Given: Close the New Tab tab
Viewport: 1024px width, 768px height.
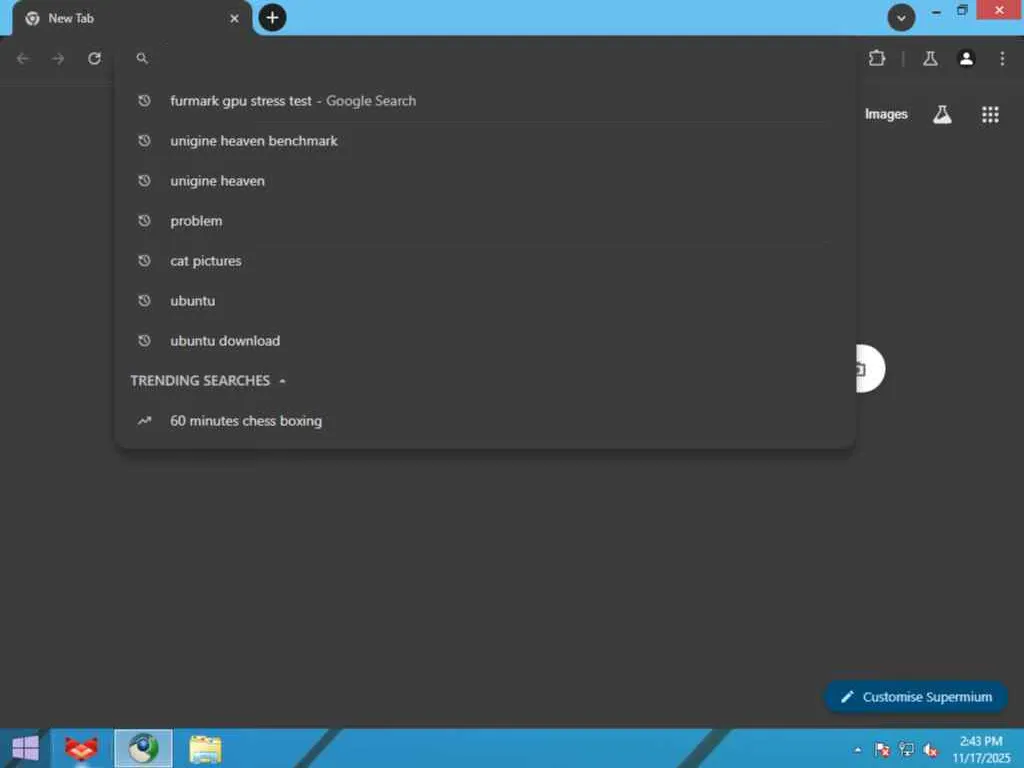Looking at the screenshot, I should tap(234, 18).
